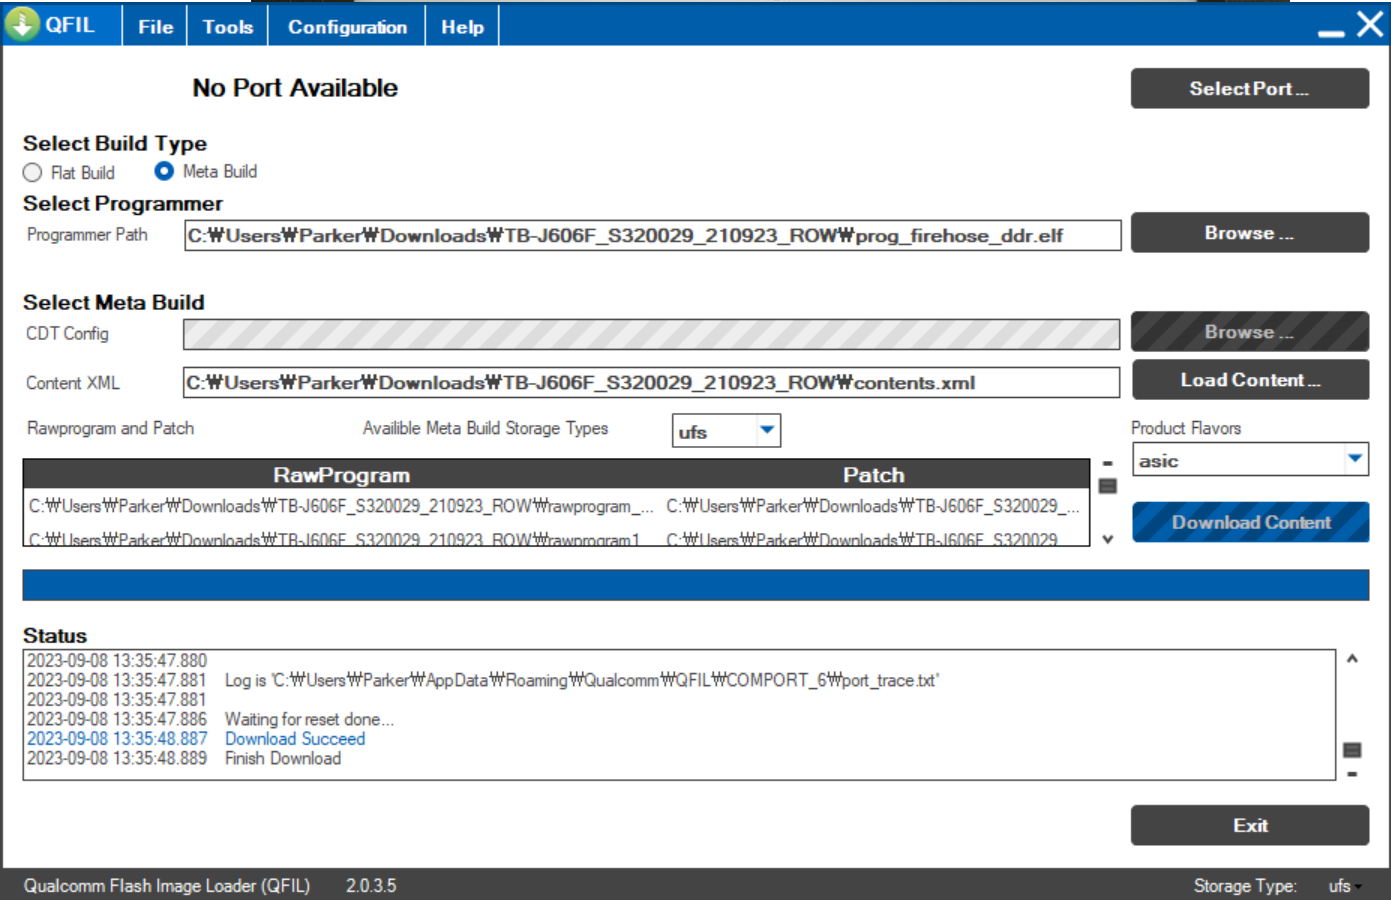Click the Programmer Path input field
The image size is (1391, 900).
(652, 235)
